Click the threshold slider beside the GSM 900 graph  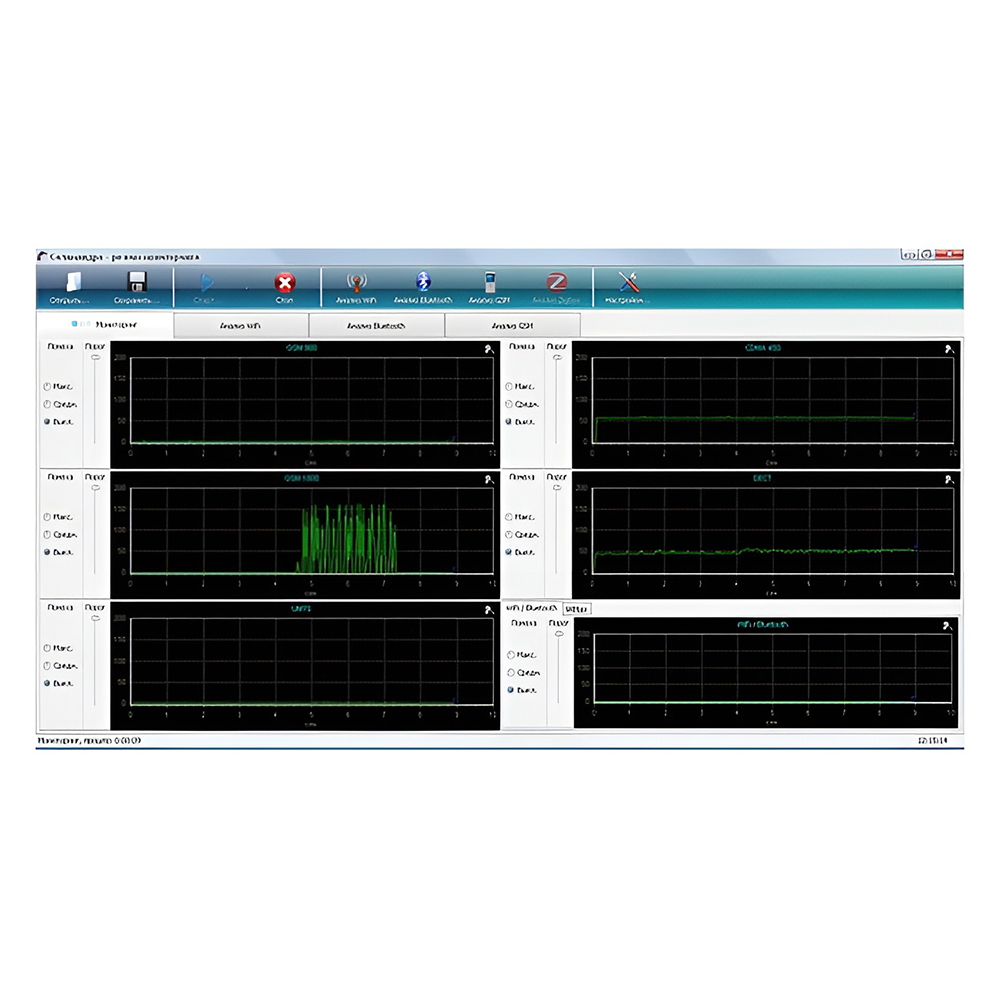click(x=95, y=358)
